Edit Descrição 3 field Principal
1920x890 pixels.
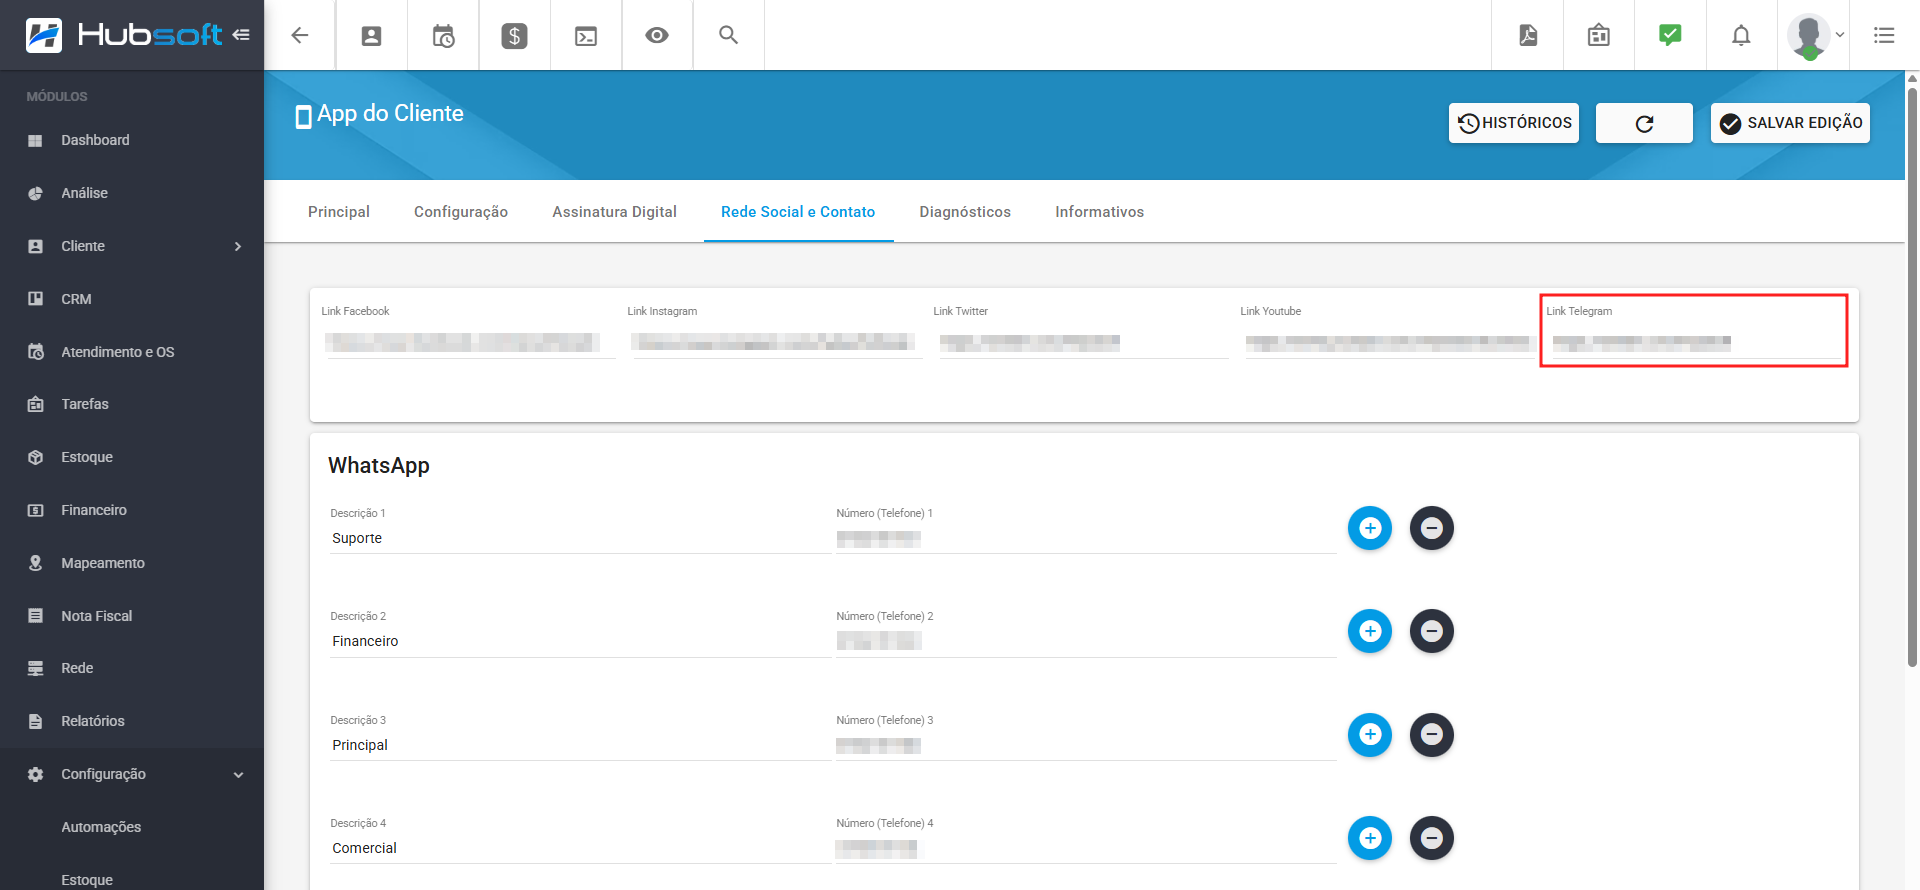580,745
